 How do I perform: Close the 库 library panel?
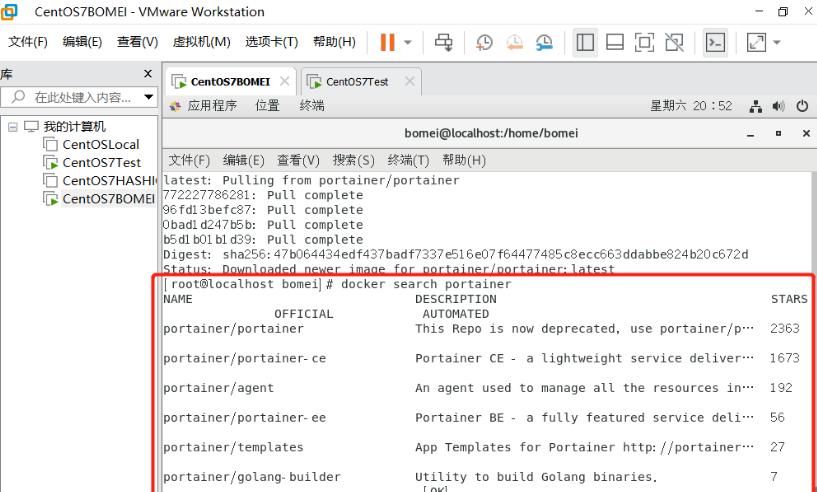[x=148, y=74]
